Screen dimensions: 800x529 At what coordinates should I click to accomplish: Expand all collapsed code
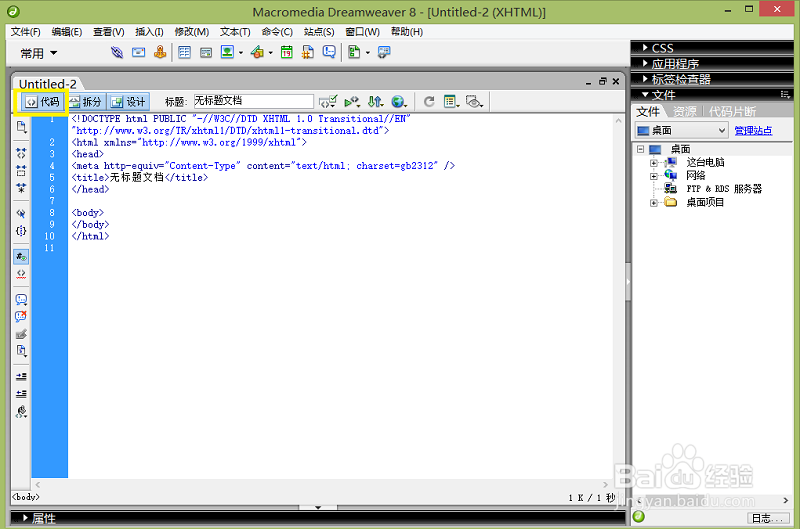click(21, 188)
